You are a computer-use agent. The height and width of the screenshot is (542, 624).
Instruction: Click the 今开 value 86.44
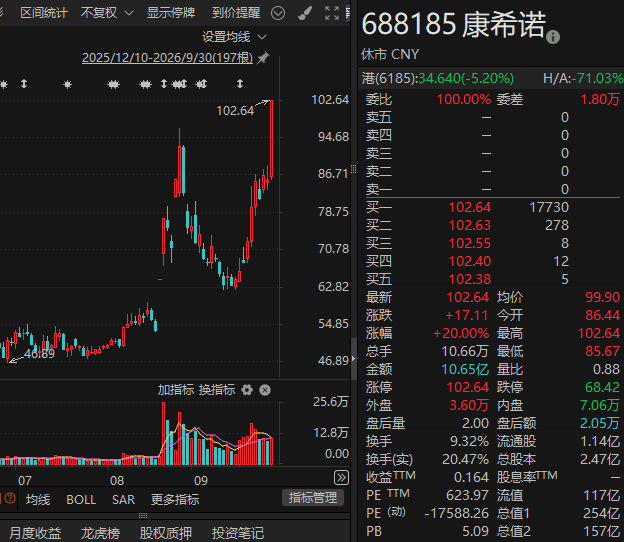(603, 316)
